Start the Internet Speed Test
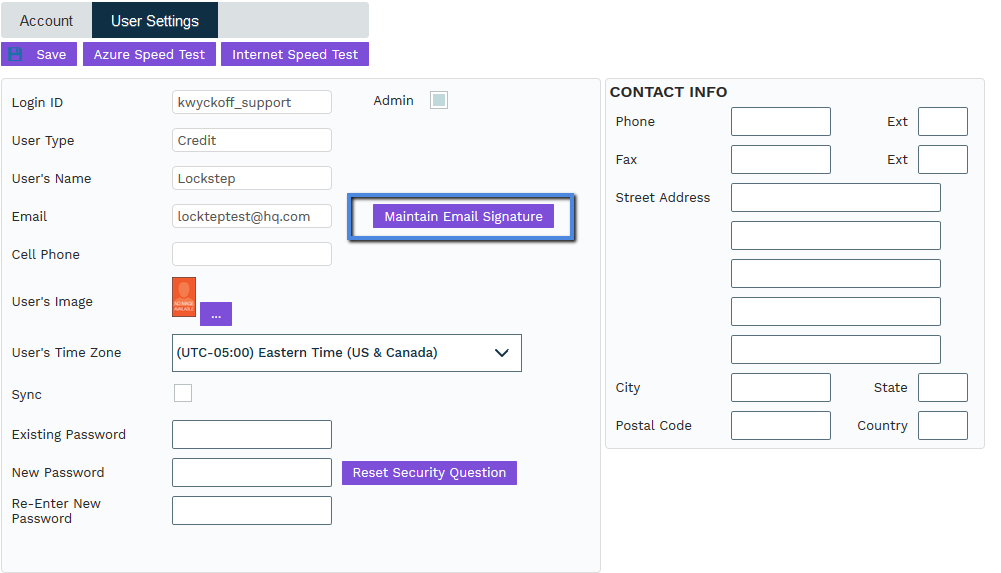The image size is (1001, 573). [x=295, y=54]
